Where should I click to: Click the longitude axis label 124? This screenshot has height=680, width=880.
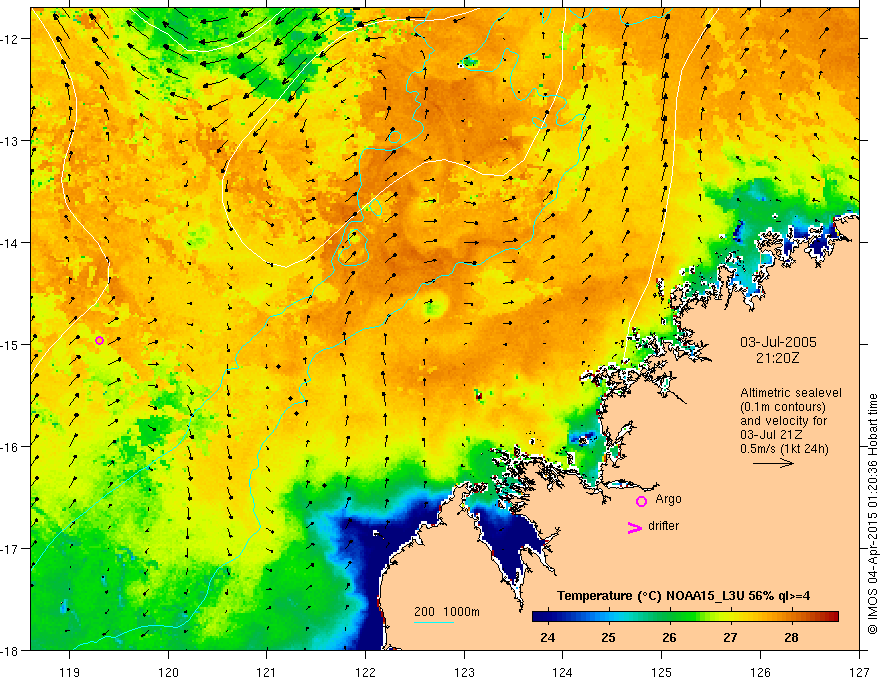[563, 672]
